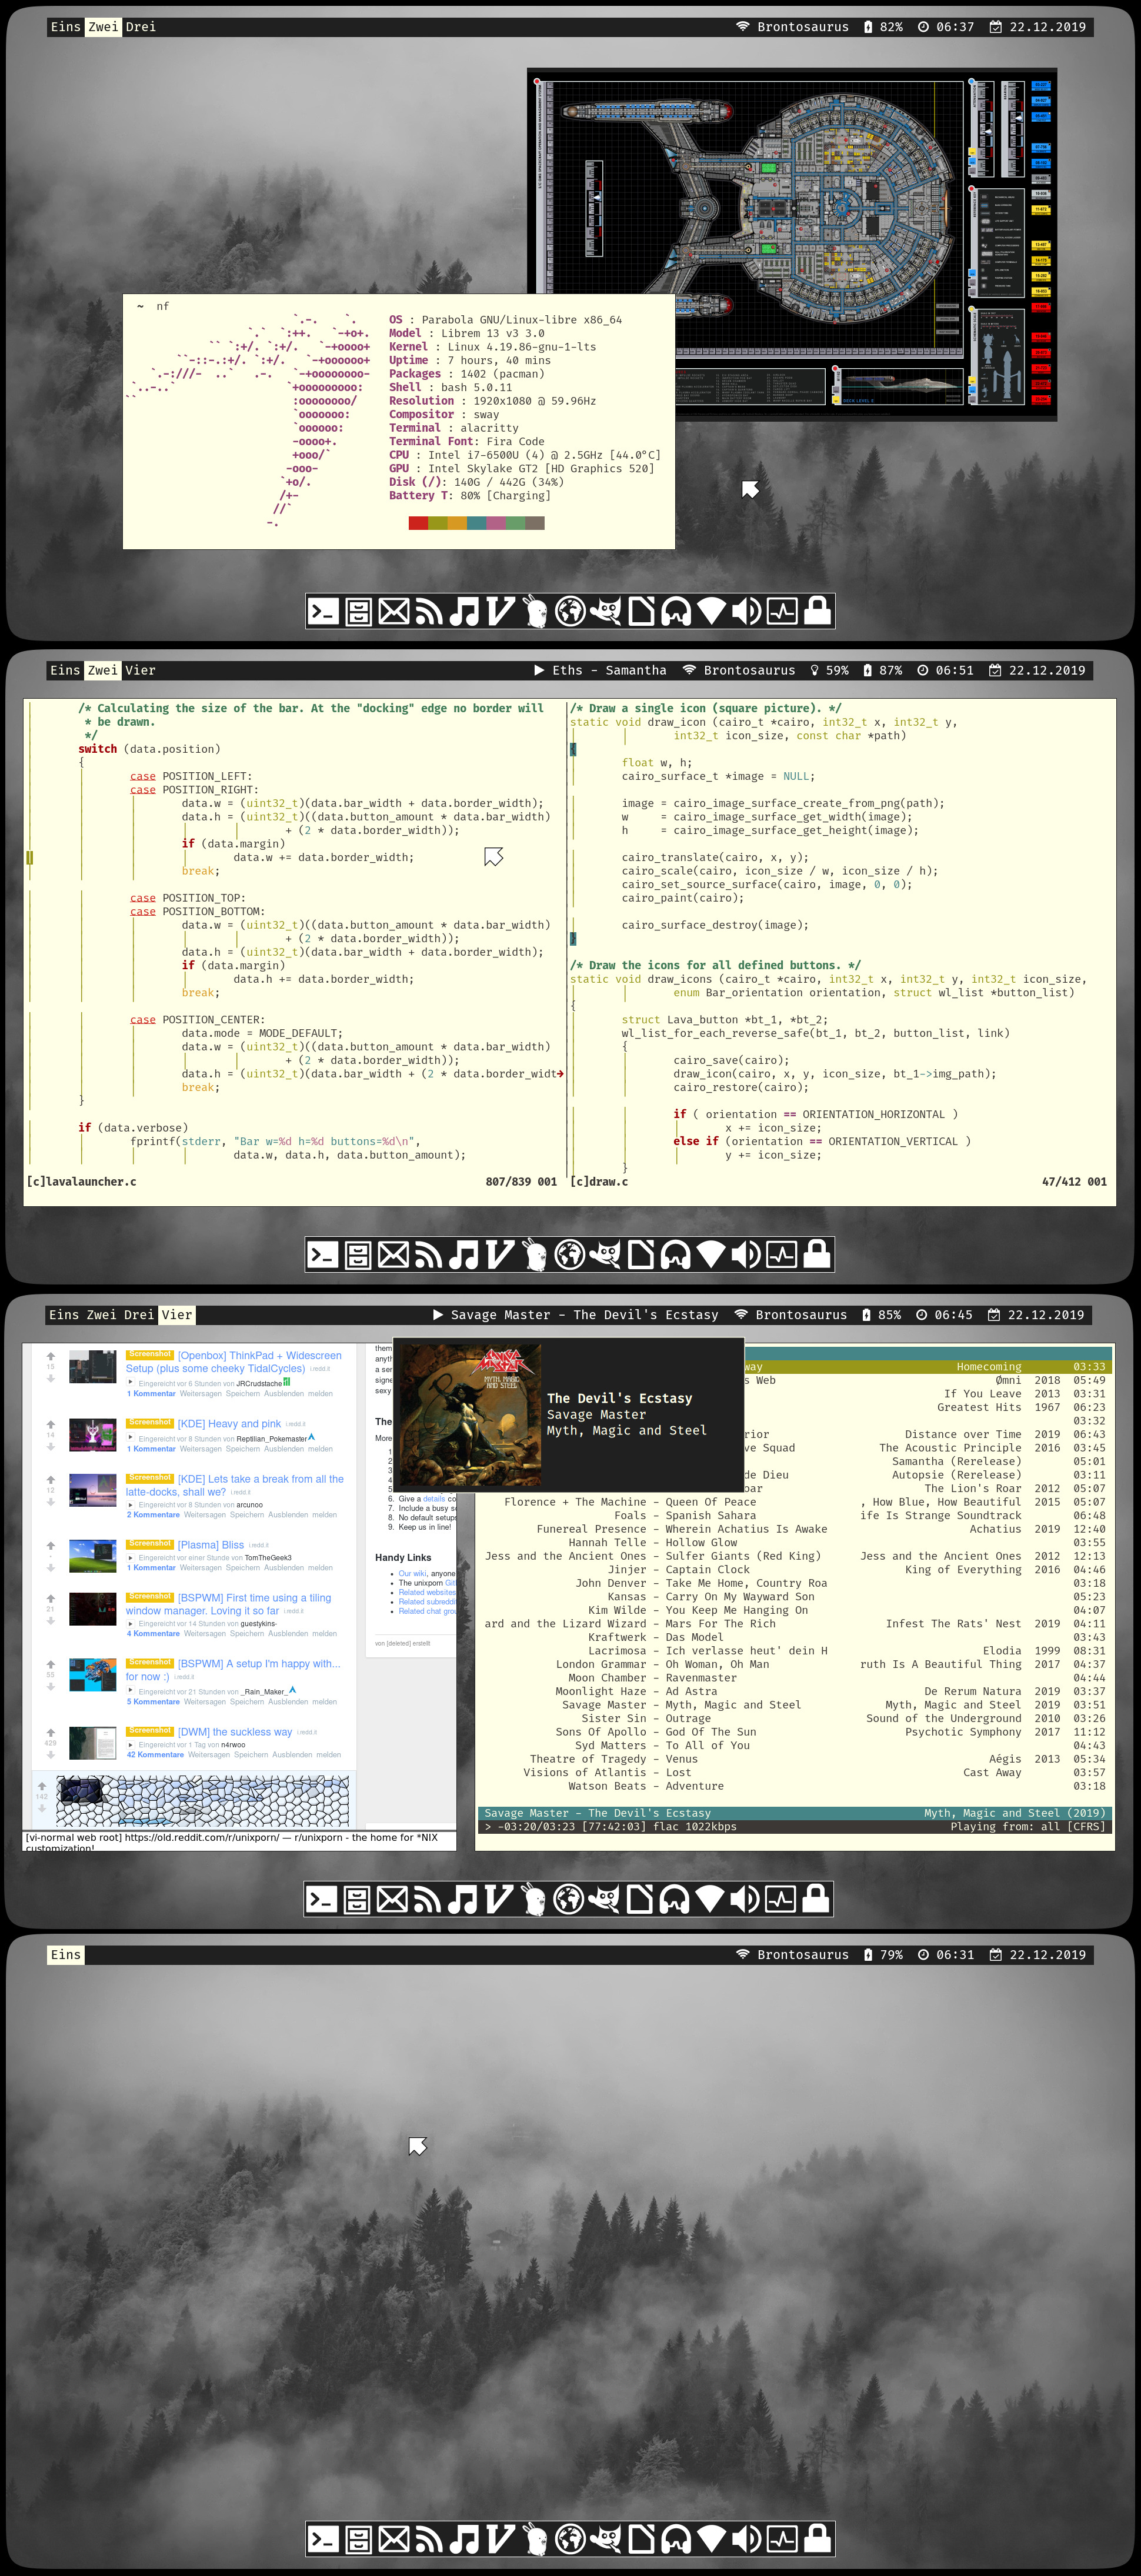Open the 42 Kommentare link

pyautogui.click(x=155, y=1755)
